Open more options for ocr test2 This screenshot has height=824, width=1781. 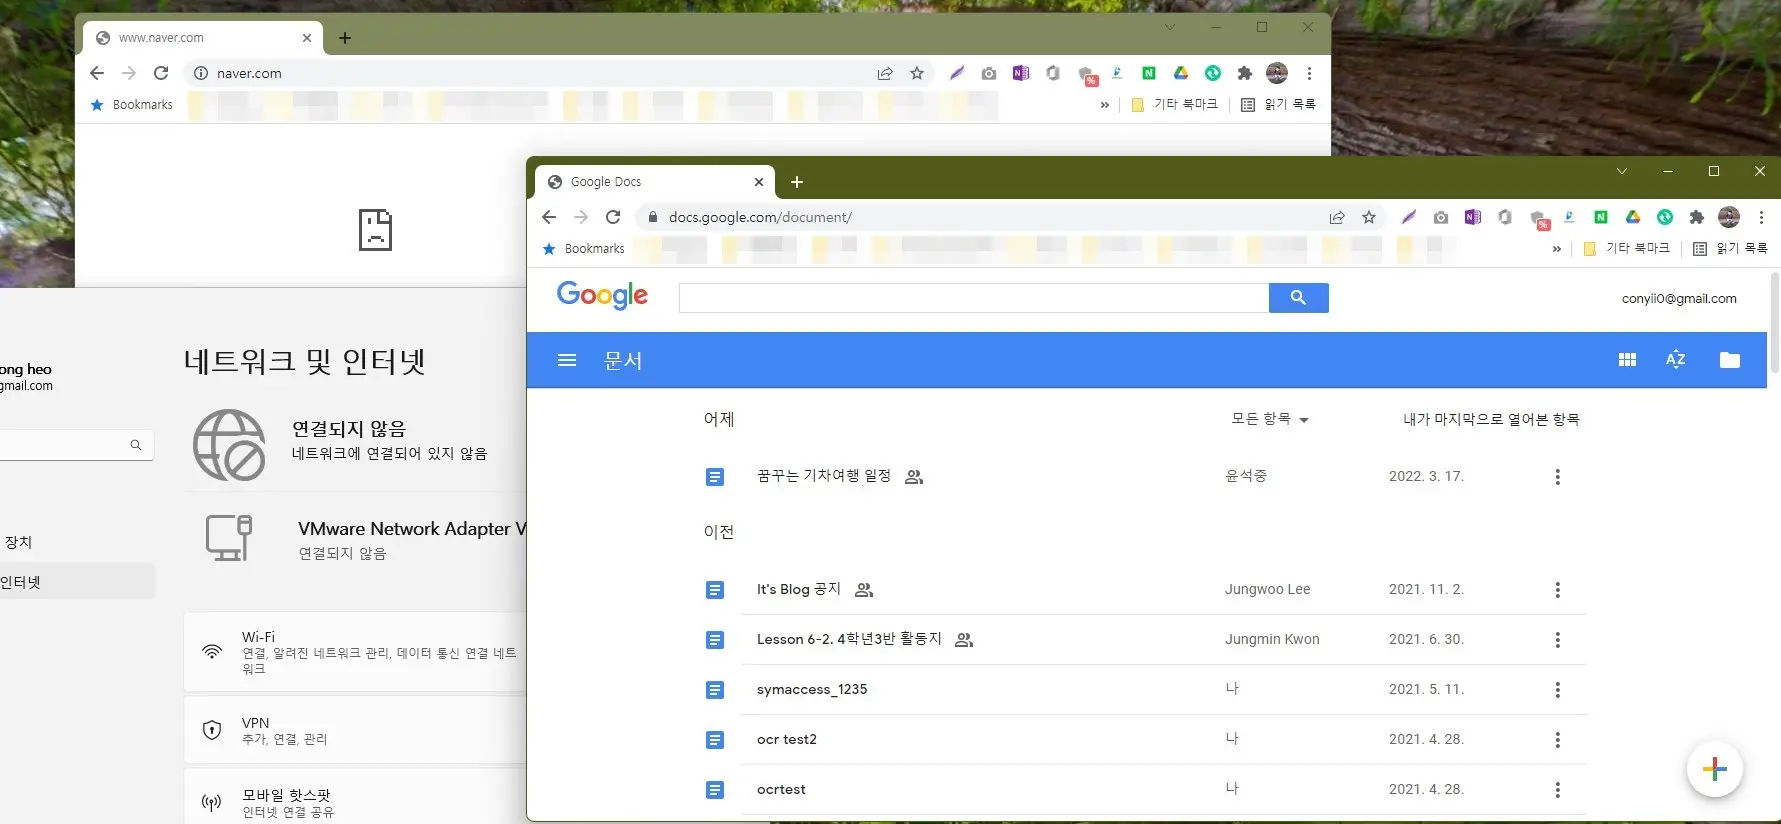coord(1557,740)
